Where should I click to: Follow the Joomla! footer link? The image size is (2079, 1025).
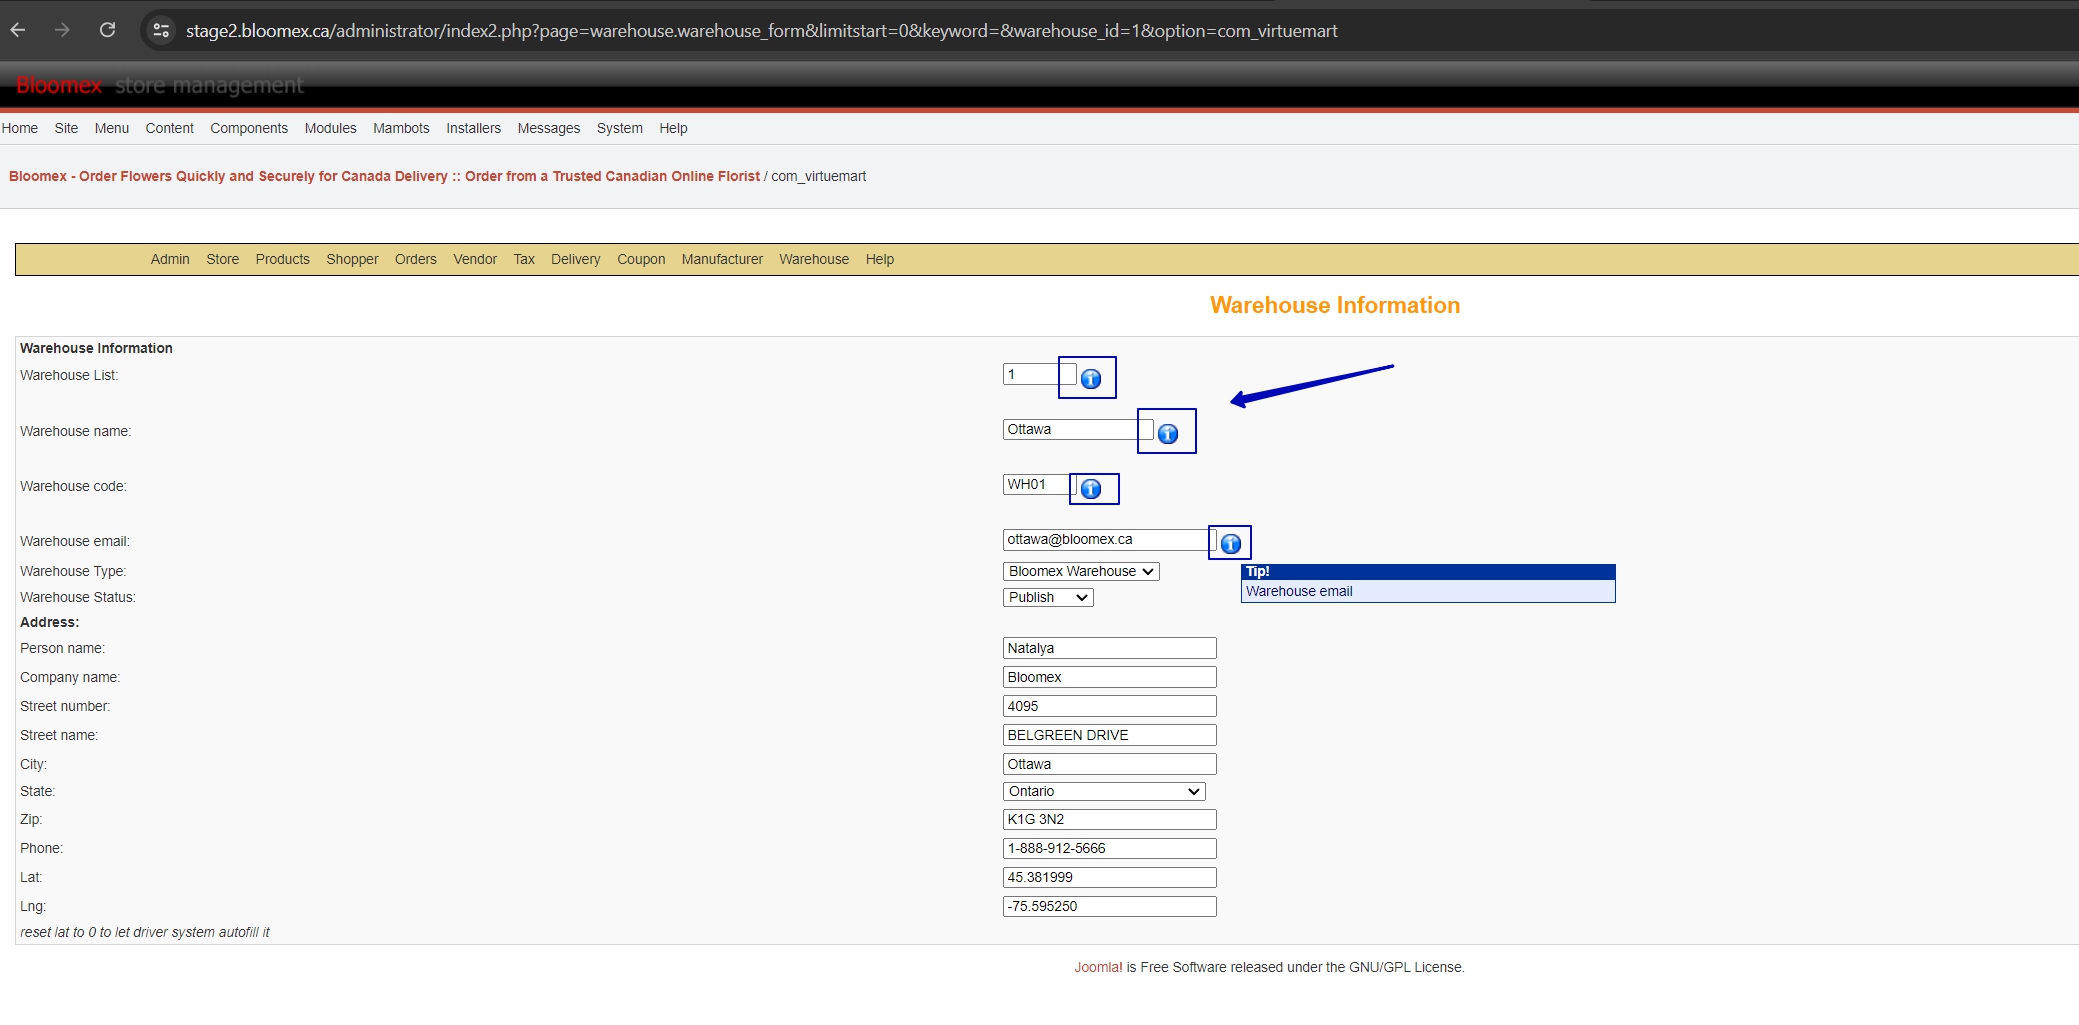[1098, 967]
